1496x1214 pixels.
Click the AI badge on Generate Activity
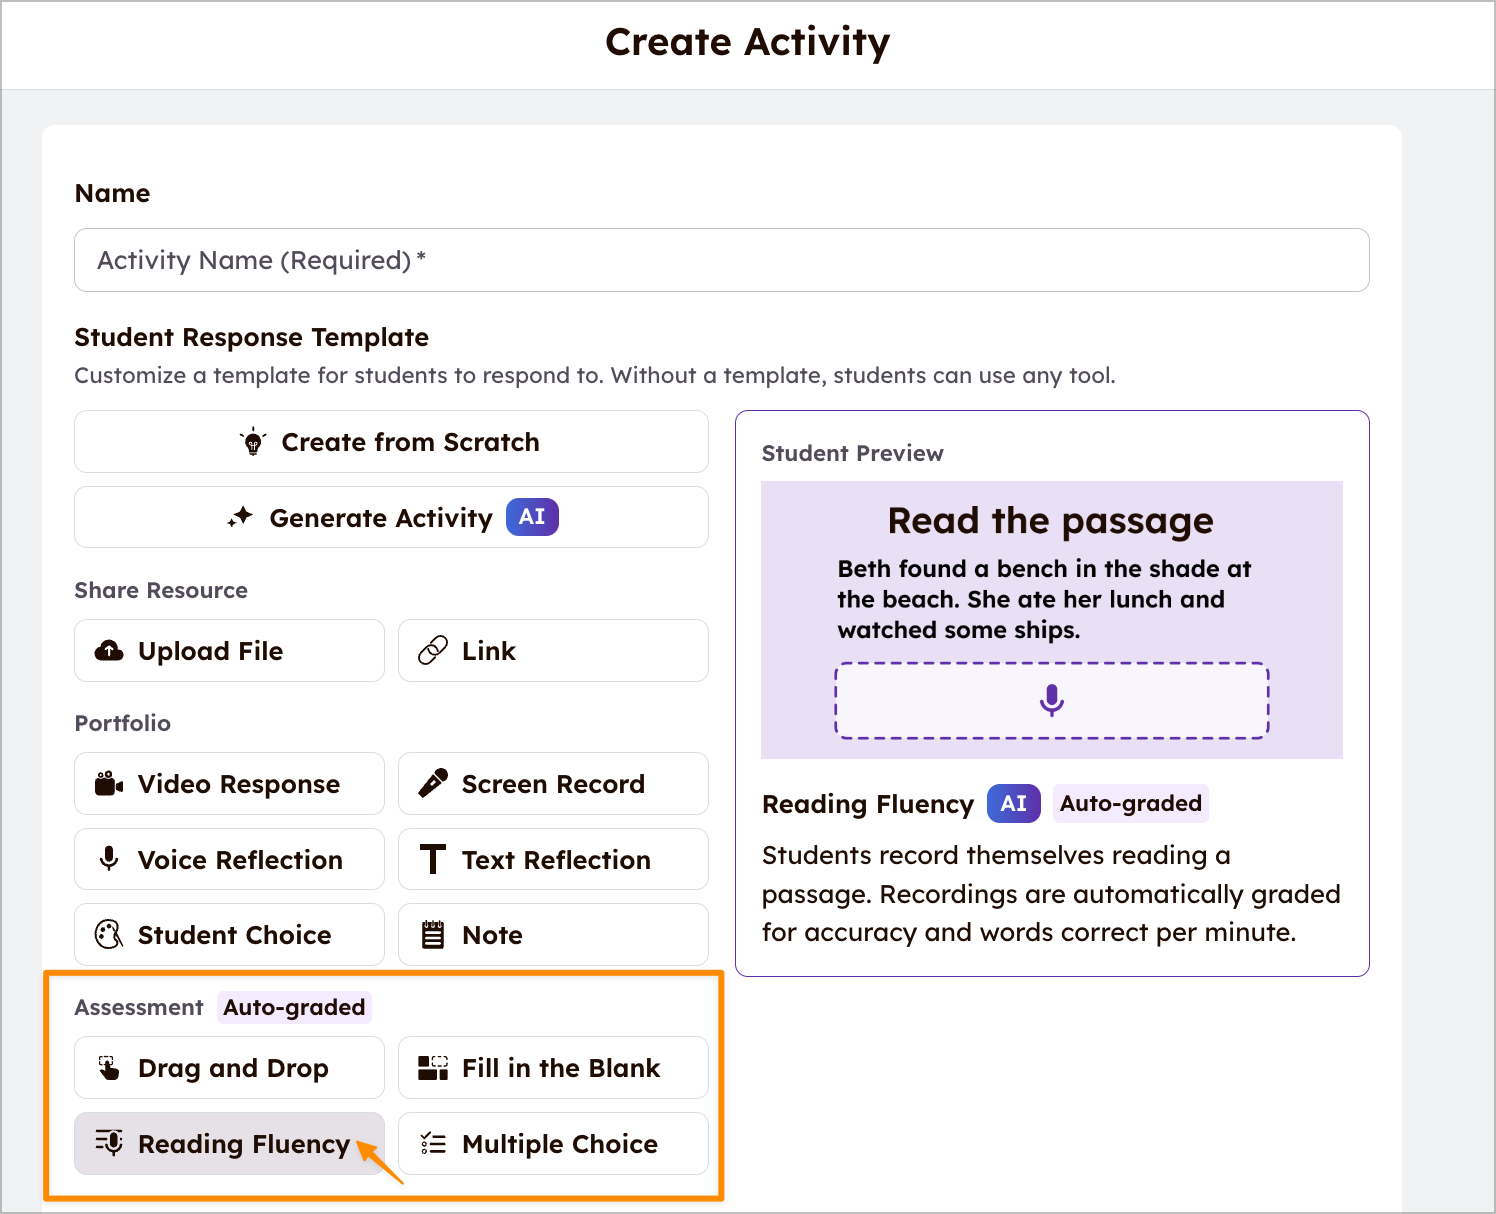tap(532, 517)
